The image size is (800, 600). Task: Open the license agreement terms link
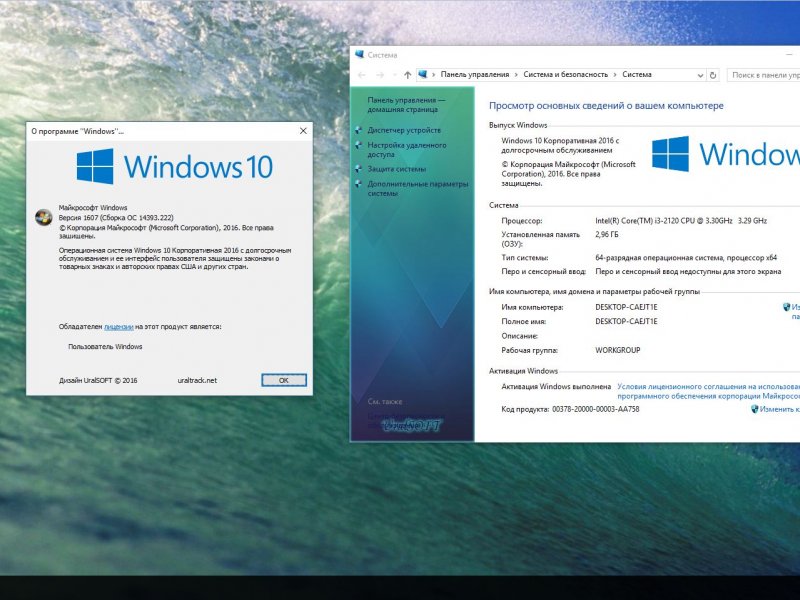click(709, 391)
